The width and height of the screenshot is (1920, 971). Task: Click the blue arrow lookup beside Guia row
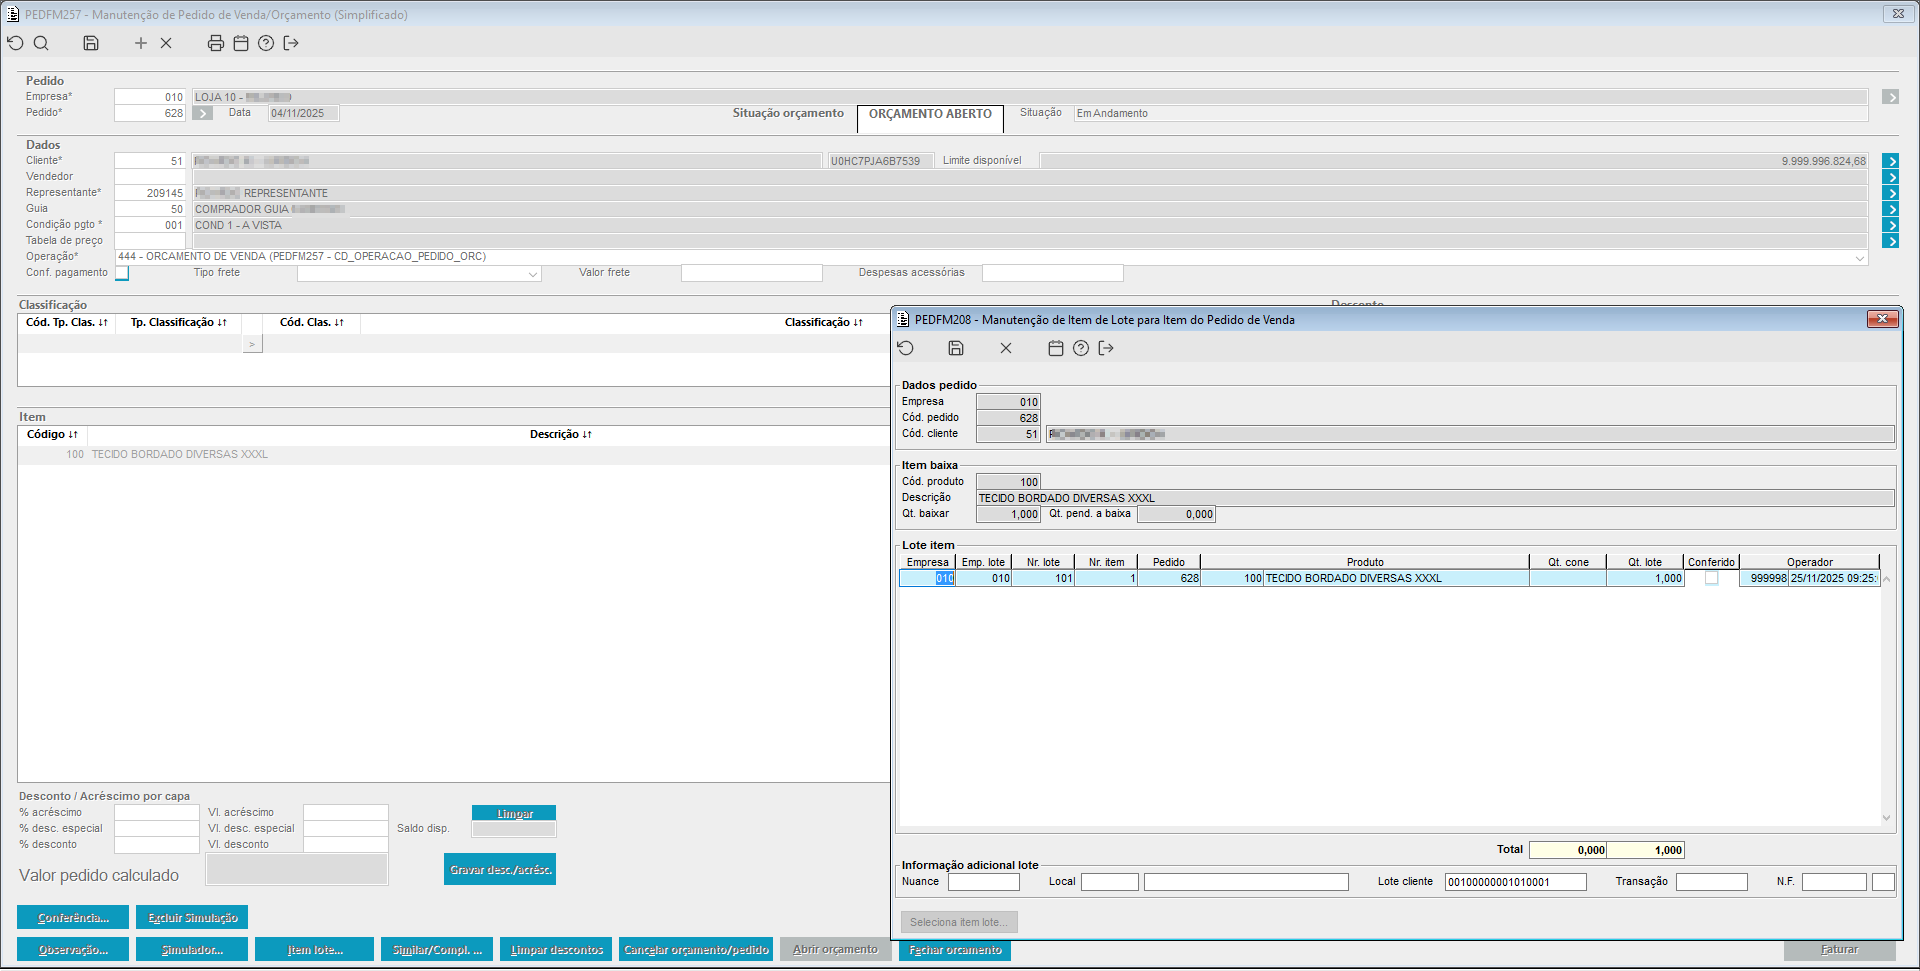tap(1890, 209)
